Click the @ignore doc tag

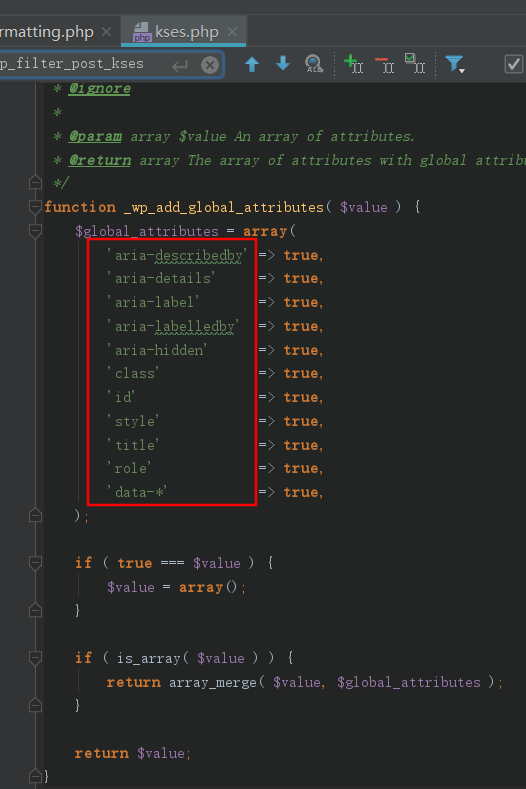coord(100,89)
